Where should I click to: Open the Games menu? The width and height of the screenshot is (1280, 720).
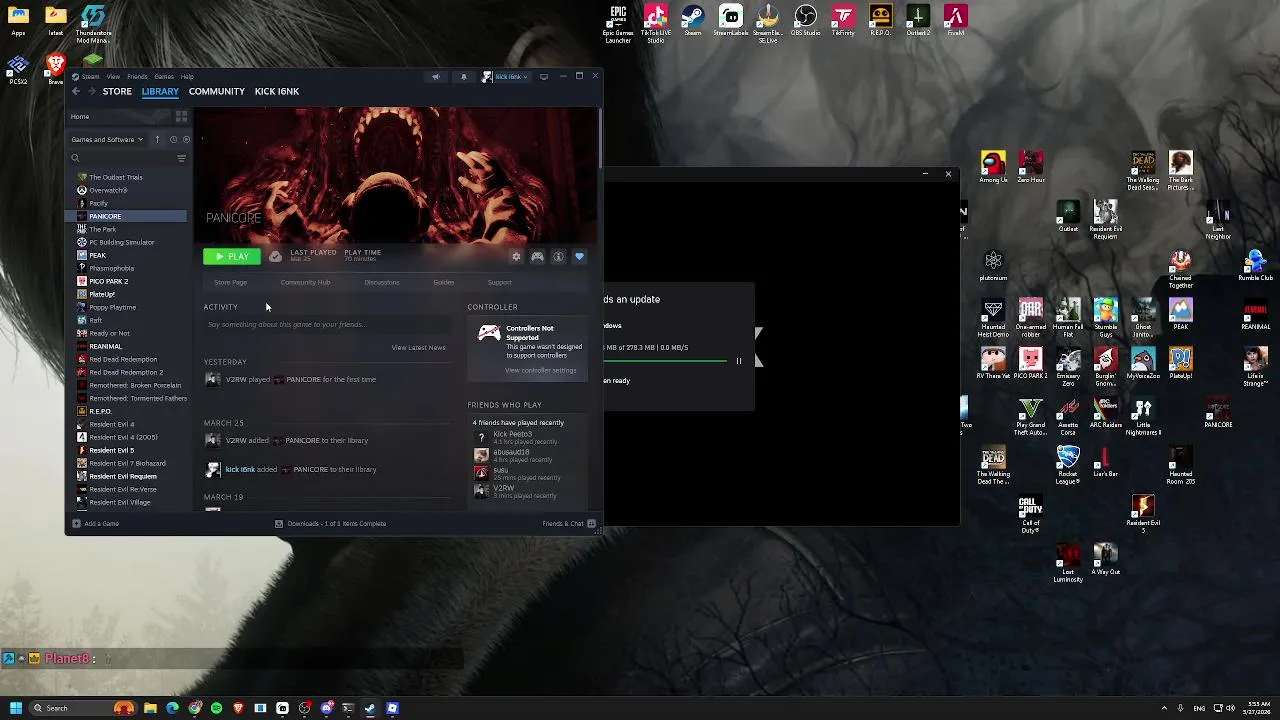pyautogui.click(x=164, y=76)
